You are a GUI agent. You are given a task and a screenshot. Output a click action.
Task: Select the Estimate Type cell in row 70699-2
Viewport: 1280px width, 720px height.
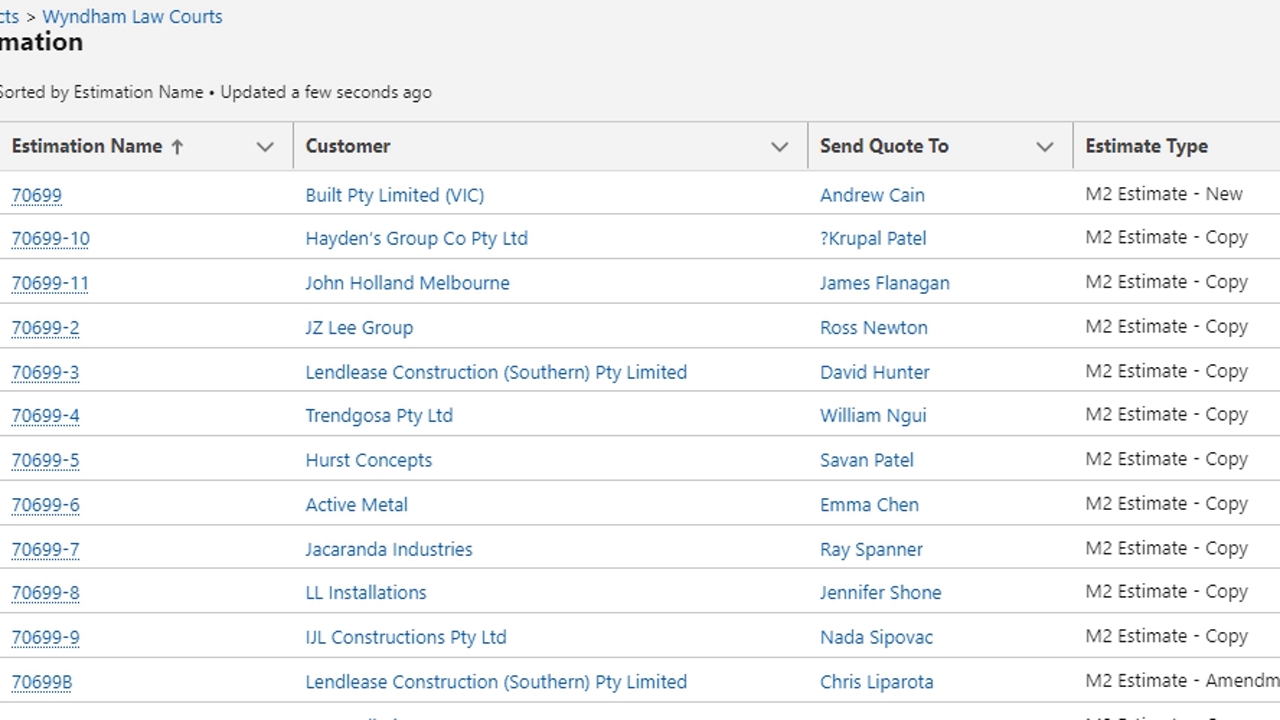click(x=1167, y=327)
